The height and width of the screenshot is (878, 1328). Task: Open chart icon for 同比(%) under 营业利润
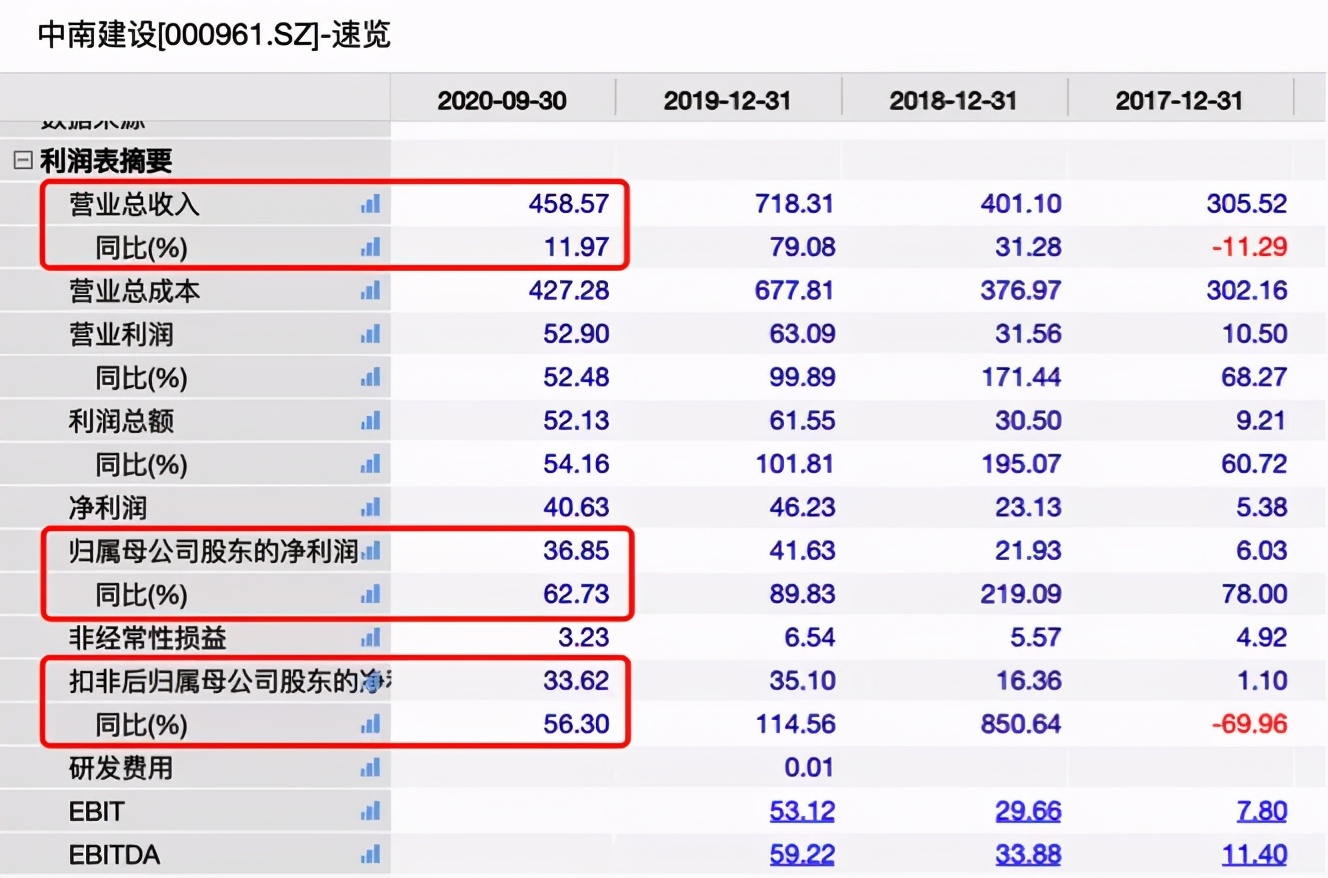click(371, 378)
